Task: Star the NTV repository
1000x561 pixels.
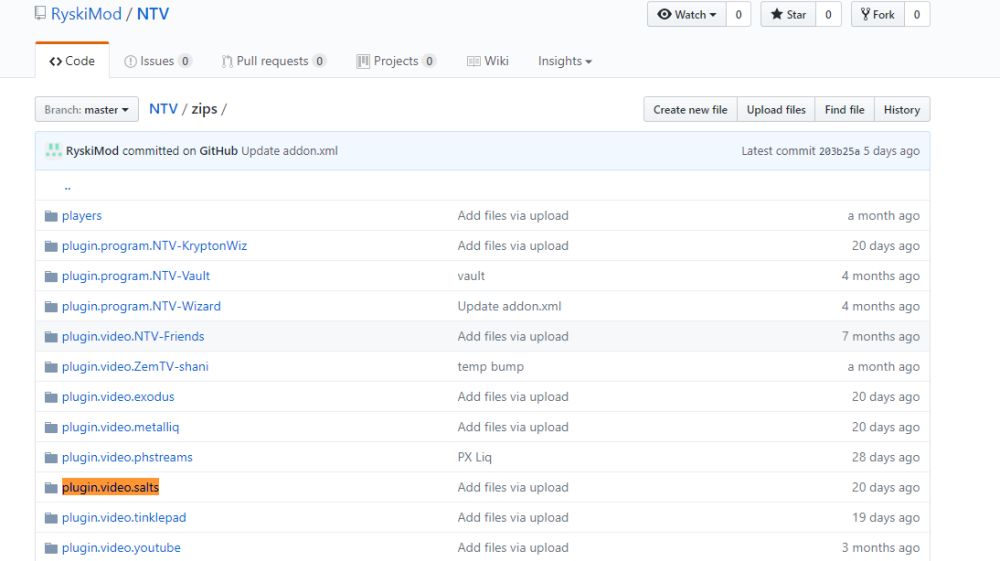Action: (x=788, y=15)
